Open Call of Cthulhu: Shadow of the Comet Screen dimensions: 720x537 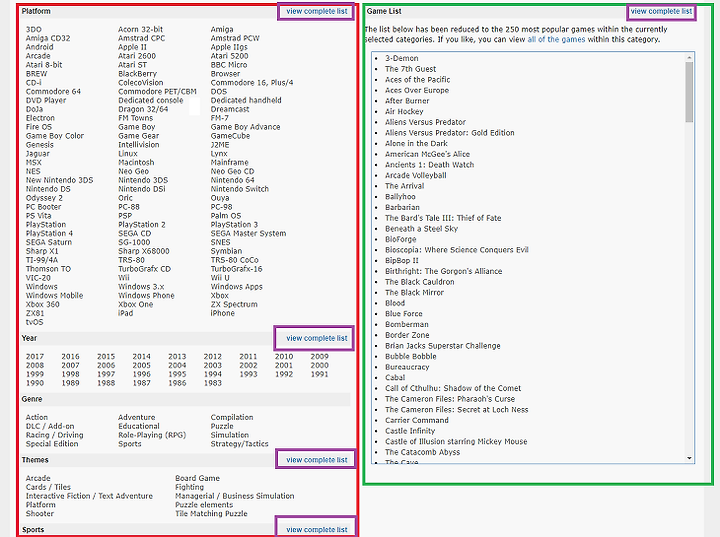(453, 388)
